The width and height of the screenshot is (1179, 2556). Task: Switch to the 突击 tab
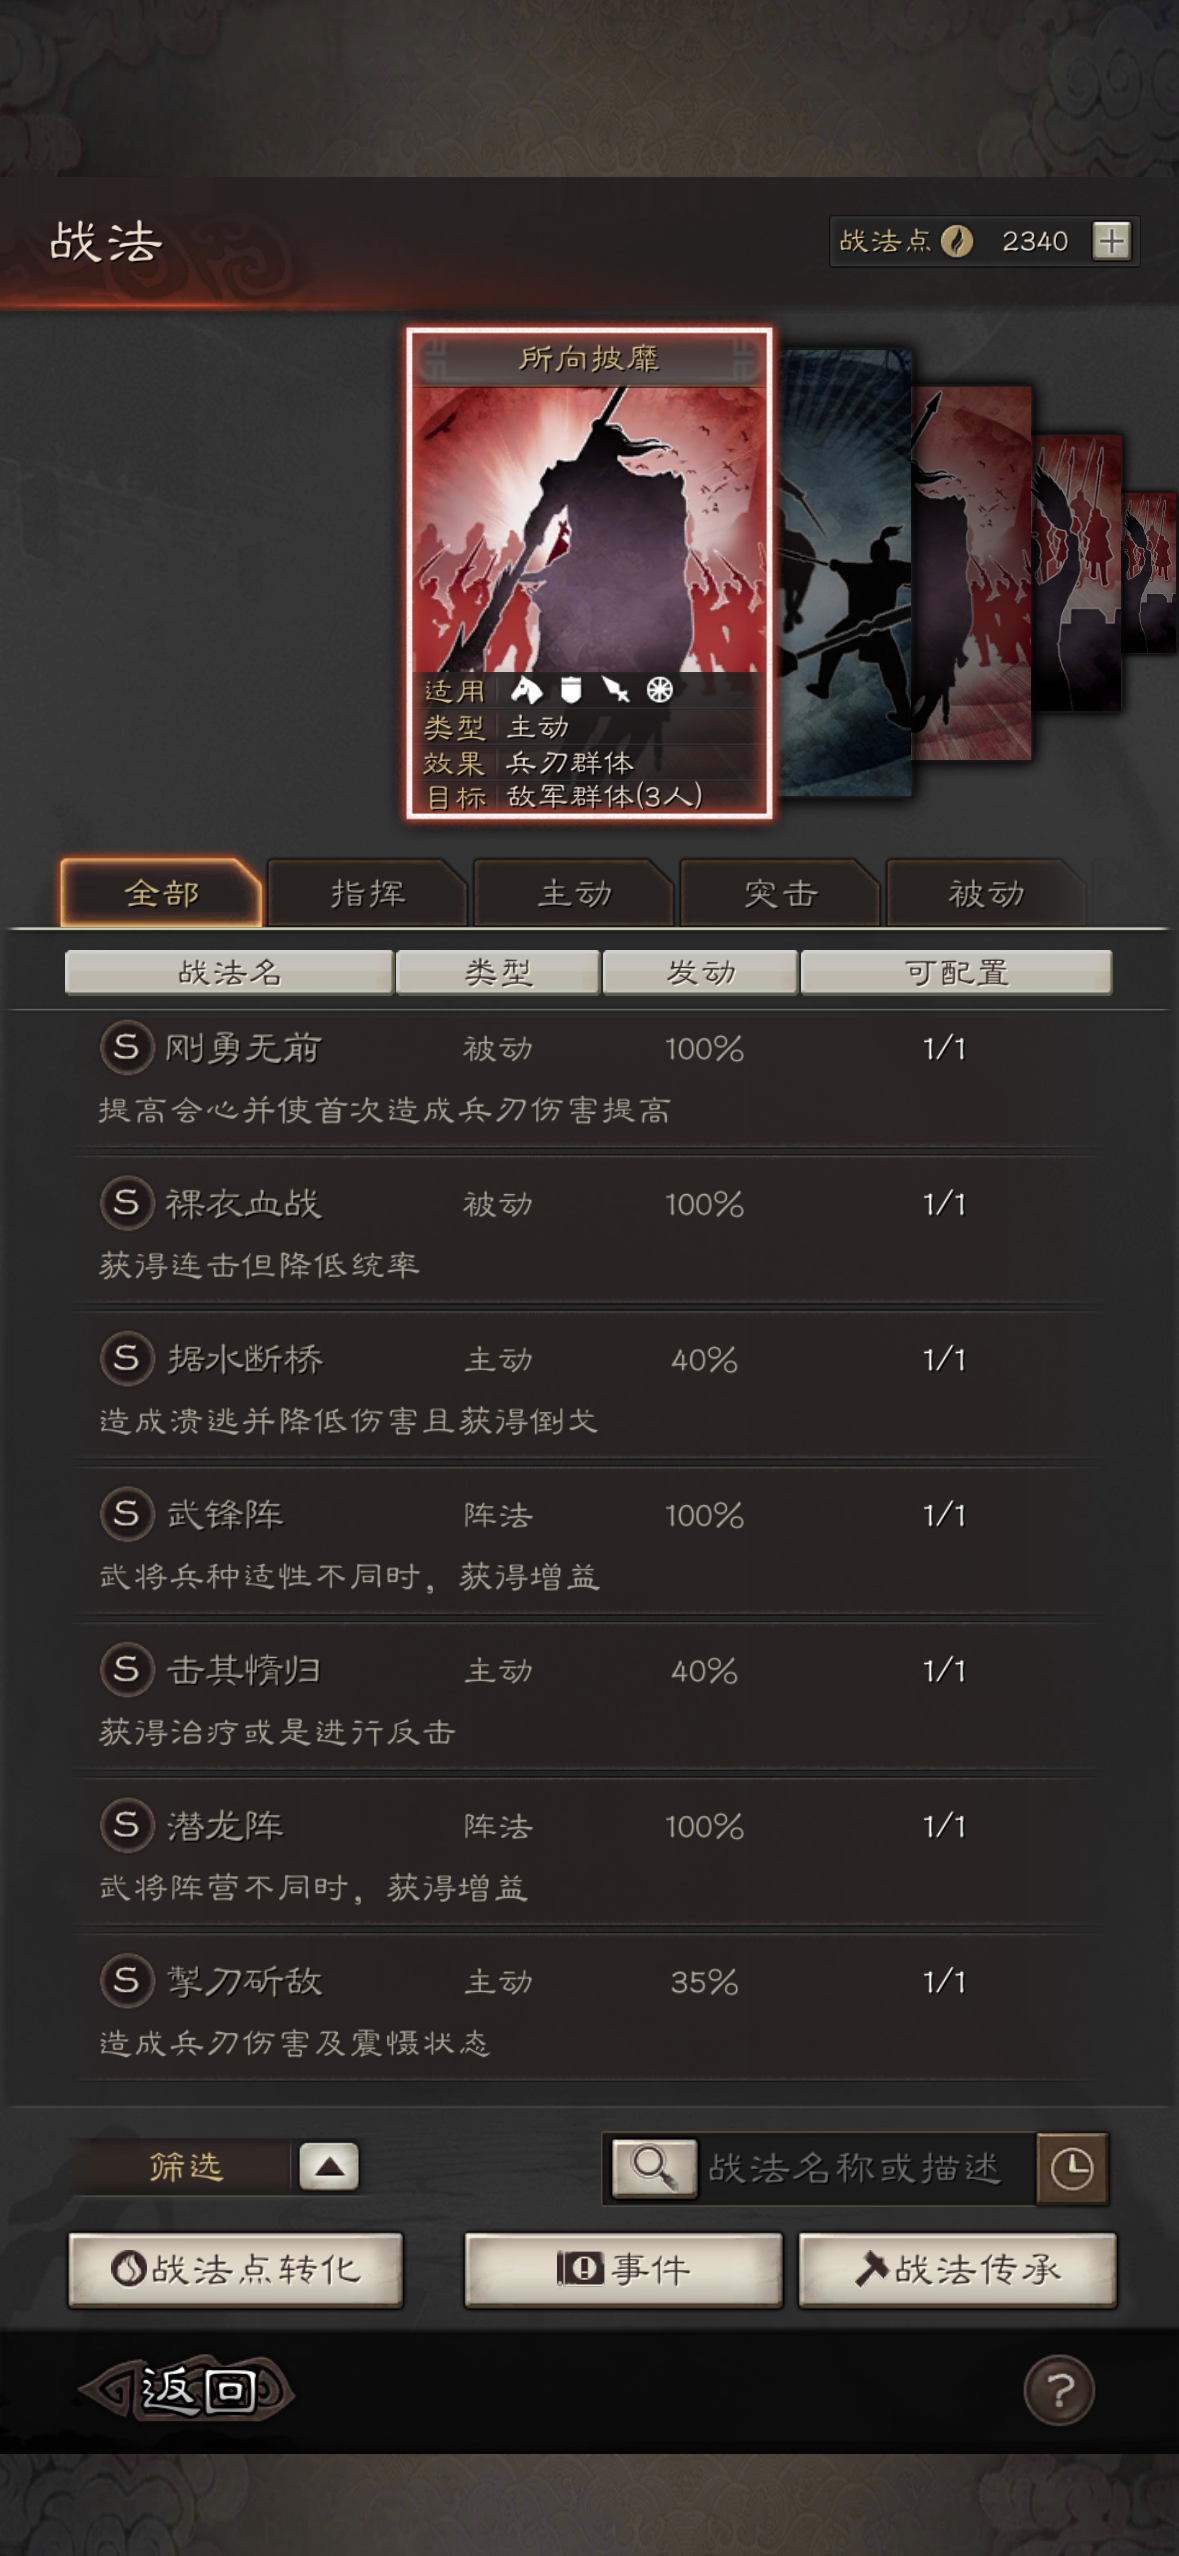[x=781, y=893]
